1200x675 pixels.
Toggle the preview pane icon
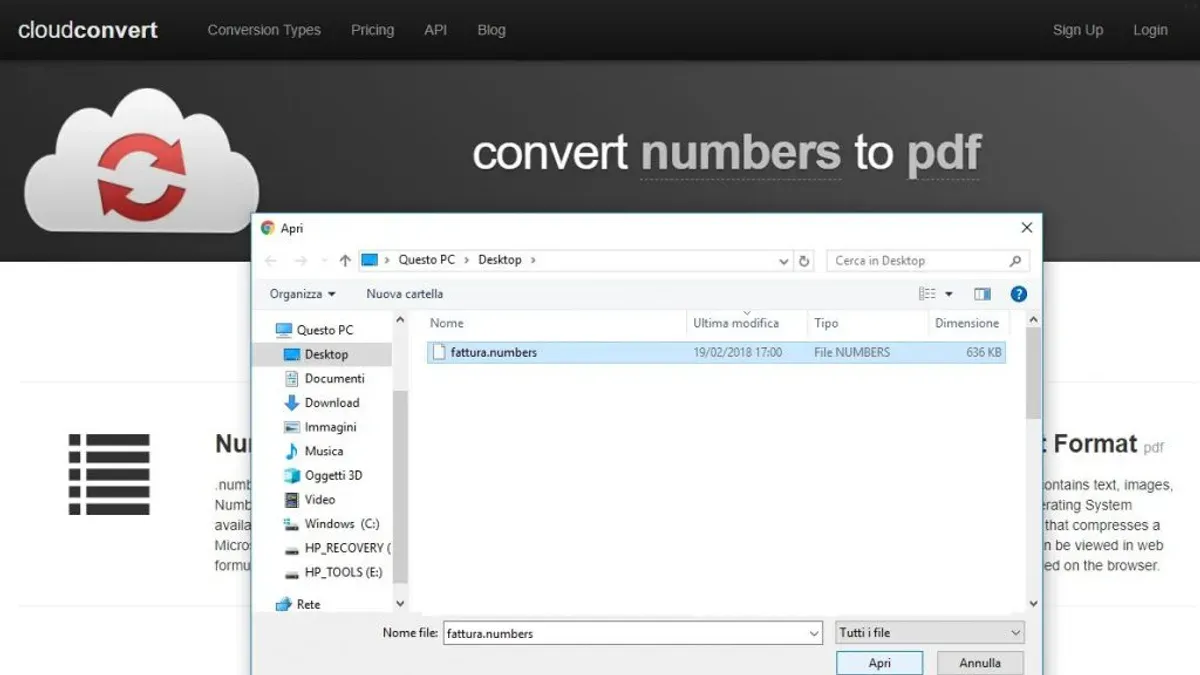(x=982, y=294)
